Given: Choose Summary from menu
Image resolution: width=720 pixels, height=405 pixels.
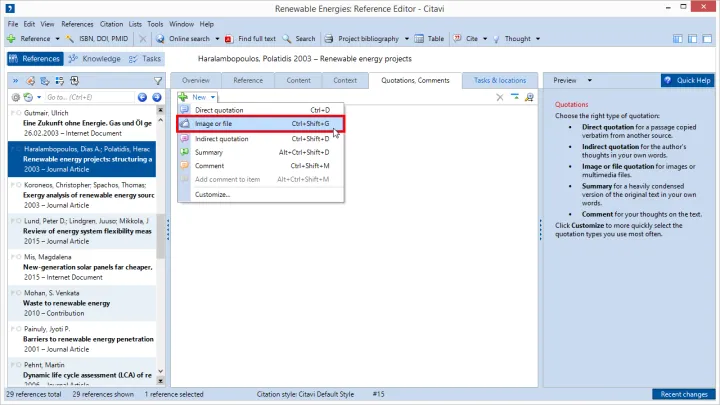Looking at the screenshot, I should pyautogui.click(x=261, y=152).
